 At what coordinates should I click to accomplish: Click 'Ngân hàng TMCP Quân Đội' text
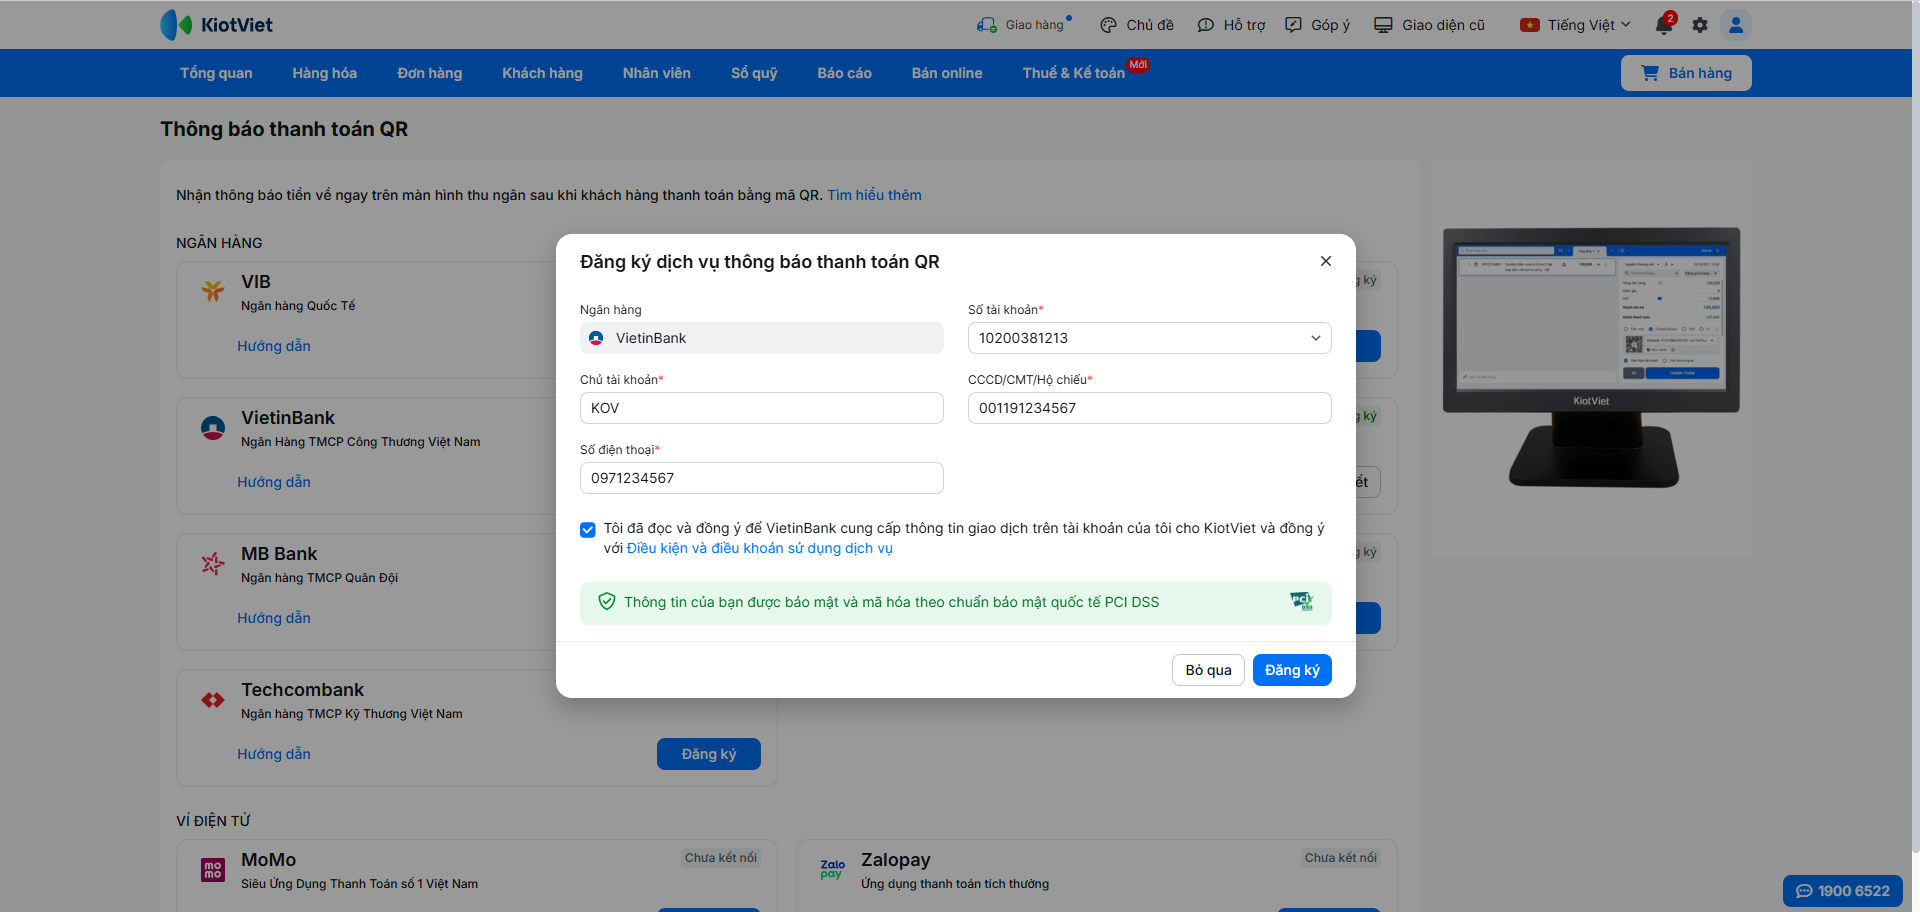[319, 578]
